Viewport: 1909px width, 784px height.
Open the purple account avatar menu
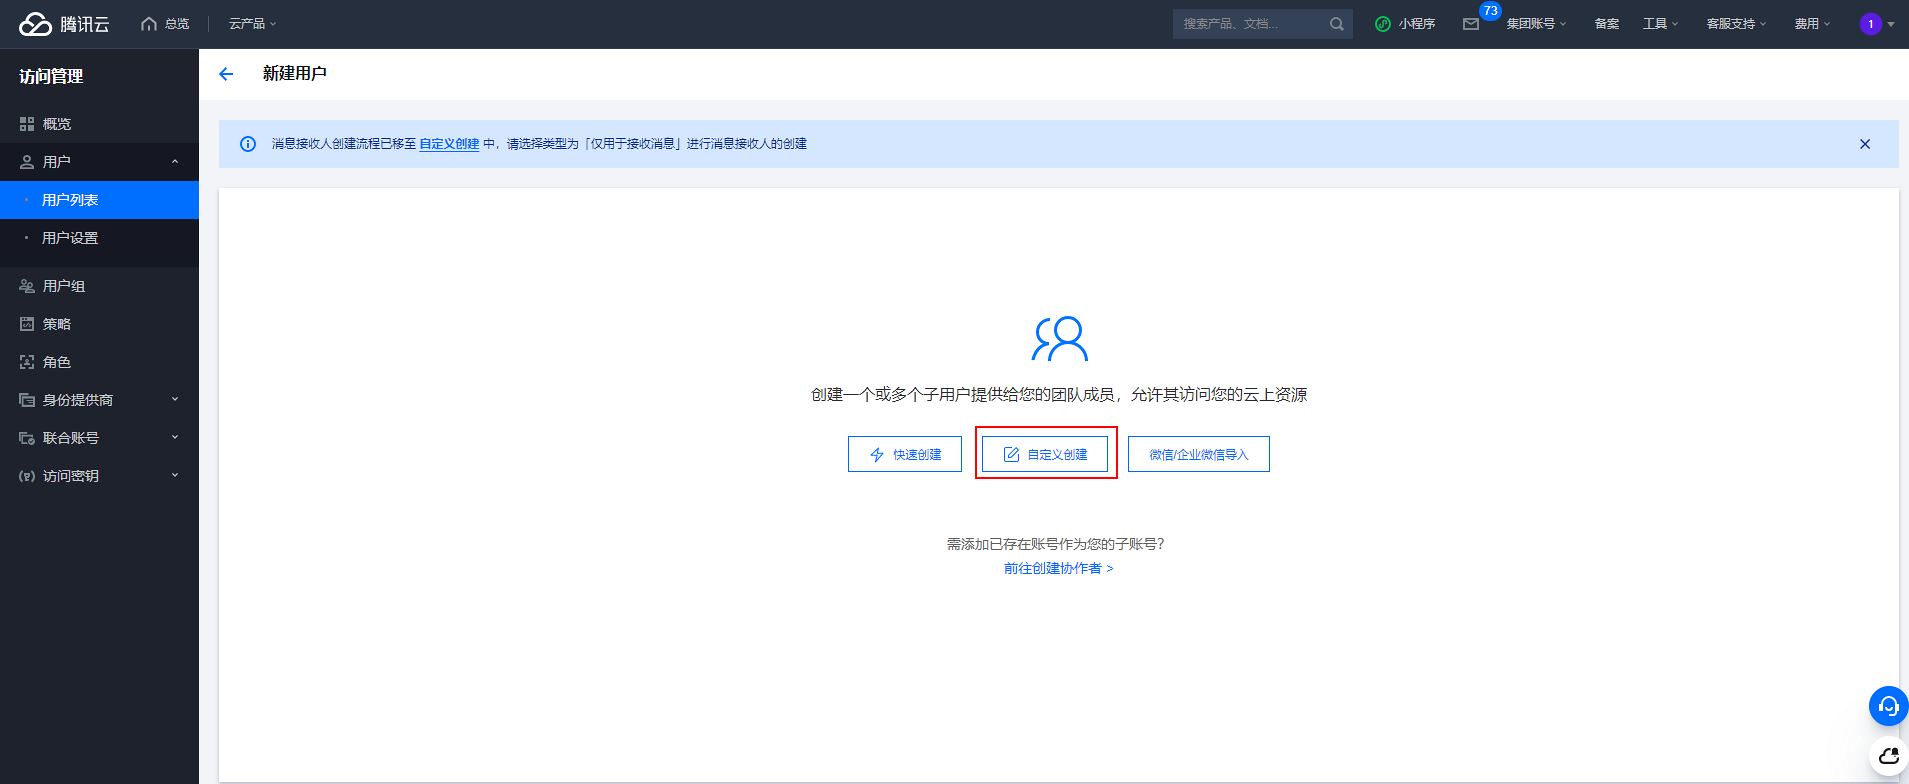coord(1877,24)
